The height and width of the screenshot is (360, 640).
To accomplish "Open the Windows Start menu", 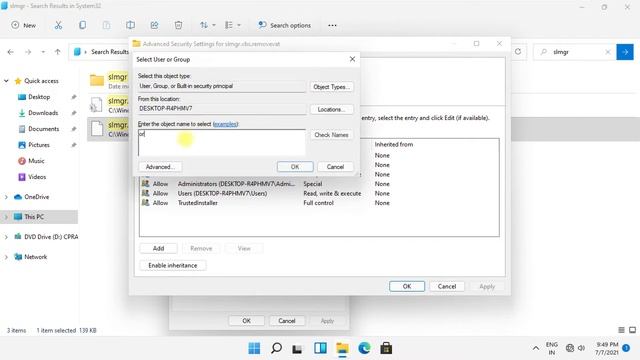I will pyautogui.click(x=254, y=348).
